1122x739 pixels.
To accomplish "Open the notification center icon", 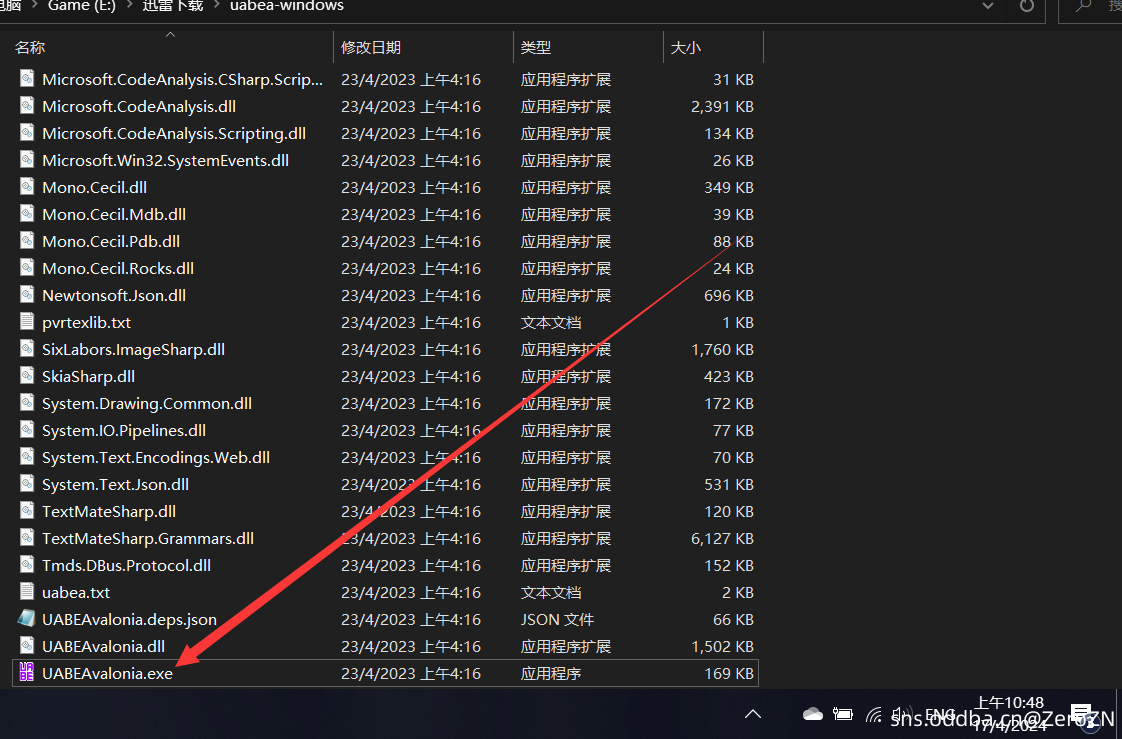I will click(1082, 714).
